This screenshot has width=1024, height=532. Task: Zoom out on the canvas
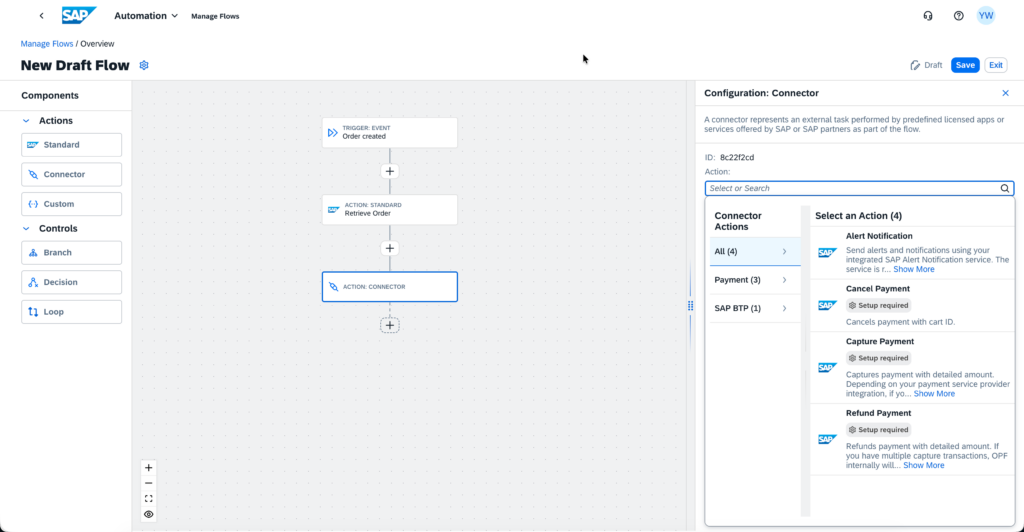coord(149,483)
